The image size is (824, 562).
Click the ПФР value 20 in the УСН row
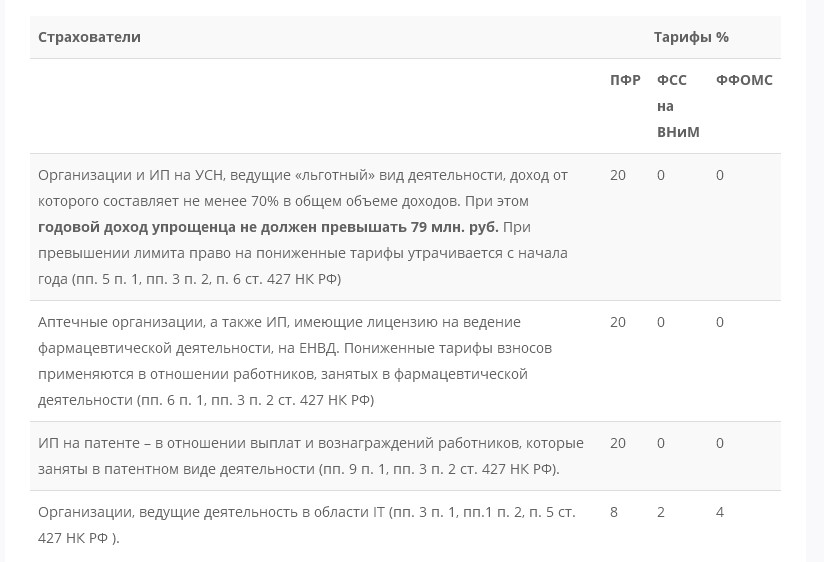618,175
